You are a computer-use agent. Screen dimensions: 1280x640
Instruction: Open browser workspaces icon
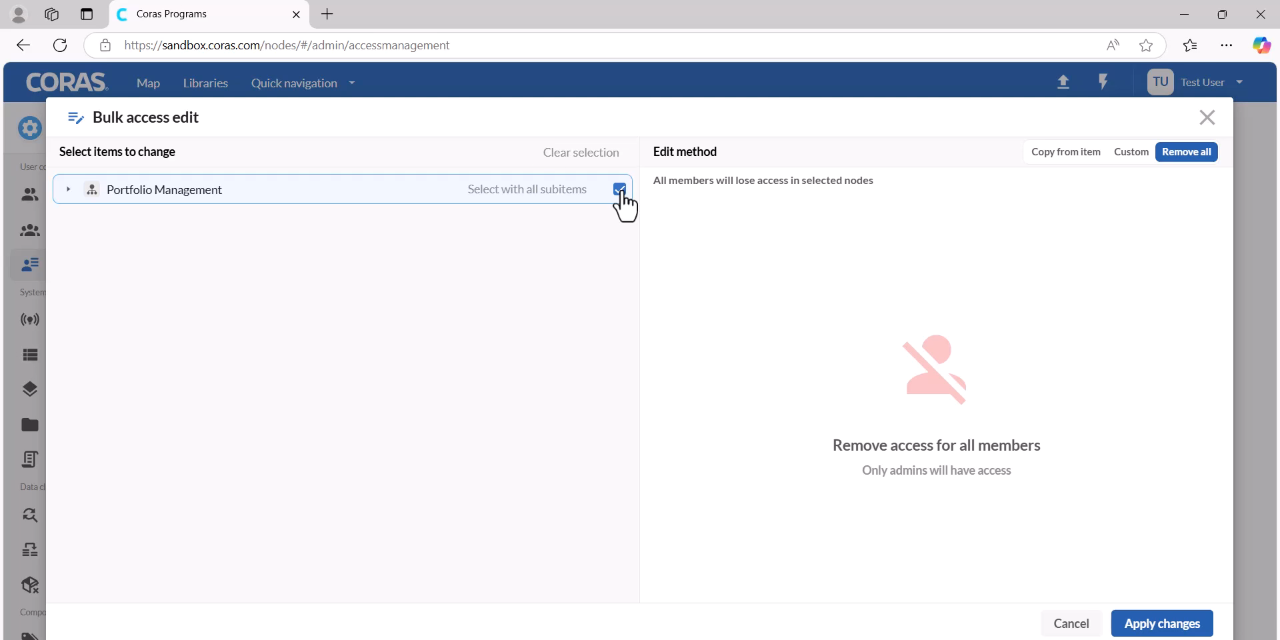pyautogui.click(x=52, y=14)
